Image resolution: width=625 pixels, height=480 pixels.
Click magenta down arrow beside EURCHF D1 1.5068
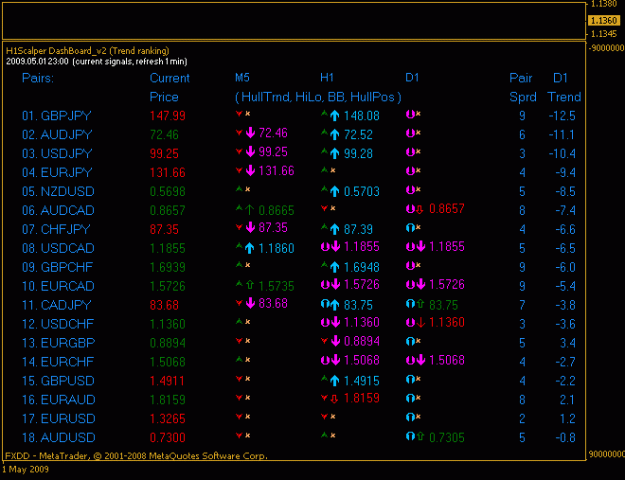coord(421,360)
